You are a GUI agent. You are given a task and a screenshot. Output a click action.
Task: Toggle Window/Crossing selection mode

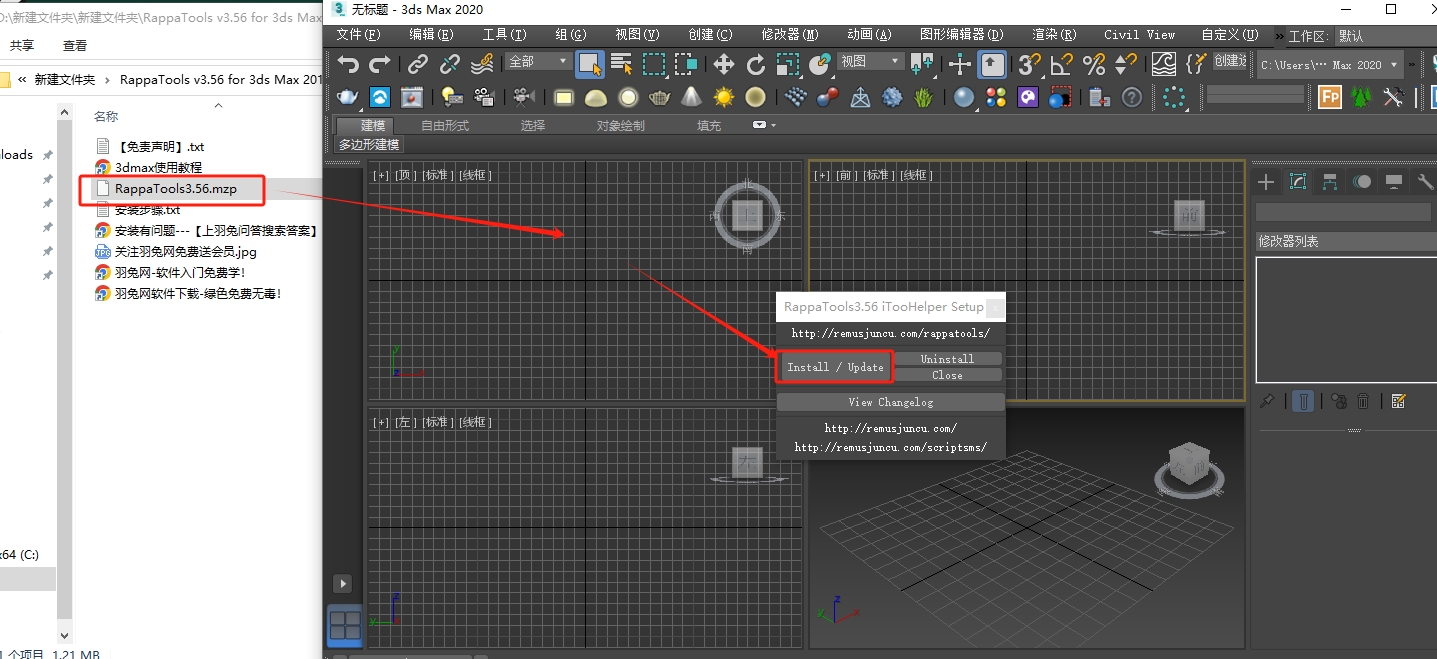pos(686,65)
